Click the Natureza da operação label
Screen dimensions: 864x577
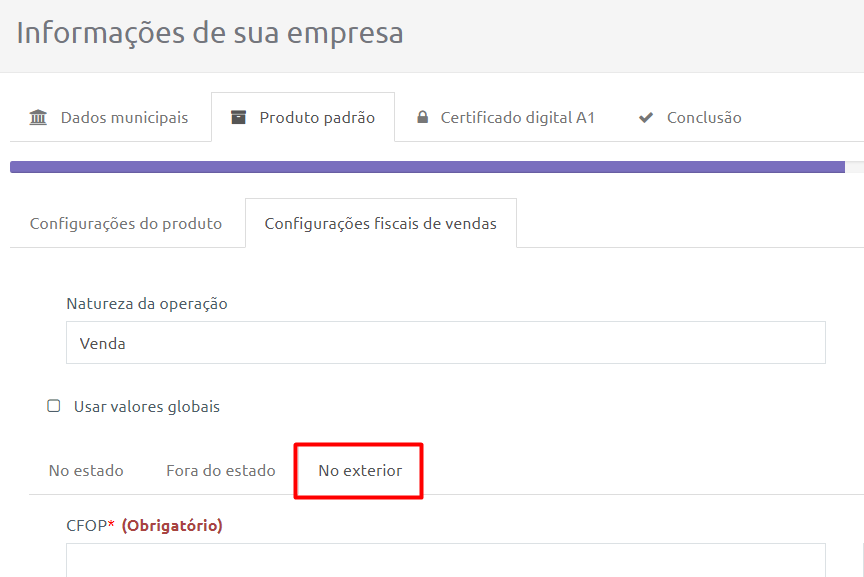(147, 304)
